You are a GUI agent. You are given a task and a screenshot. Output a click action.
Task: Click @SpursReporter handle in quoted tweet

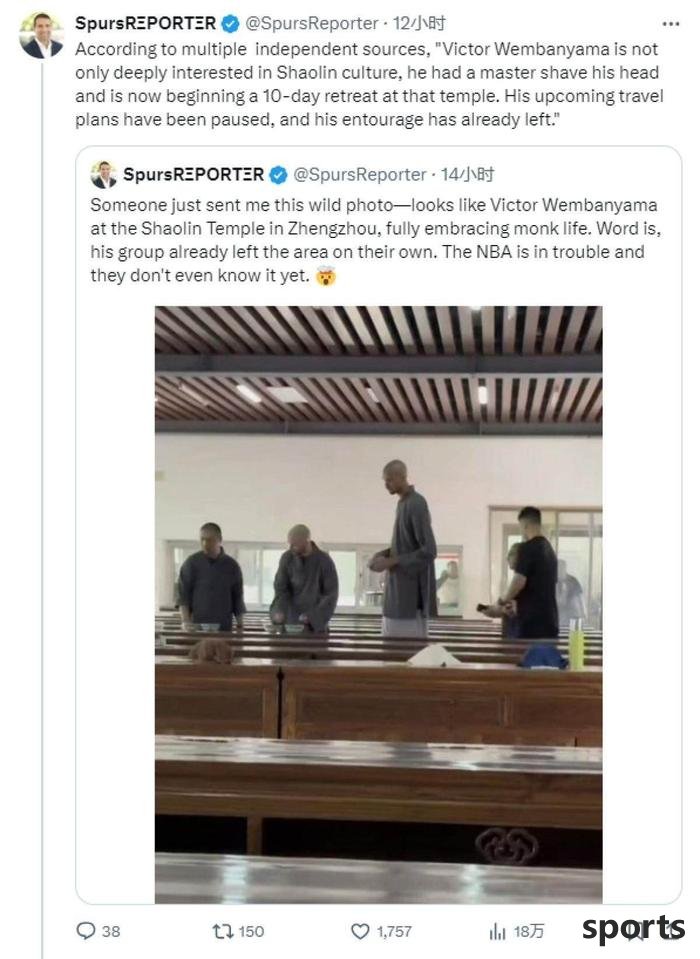[359, 174]
